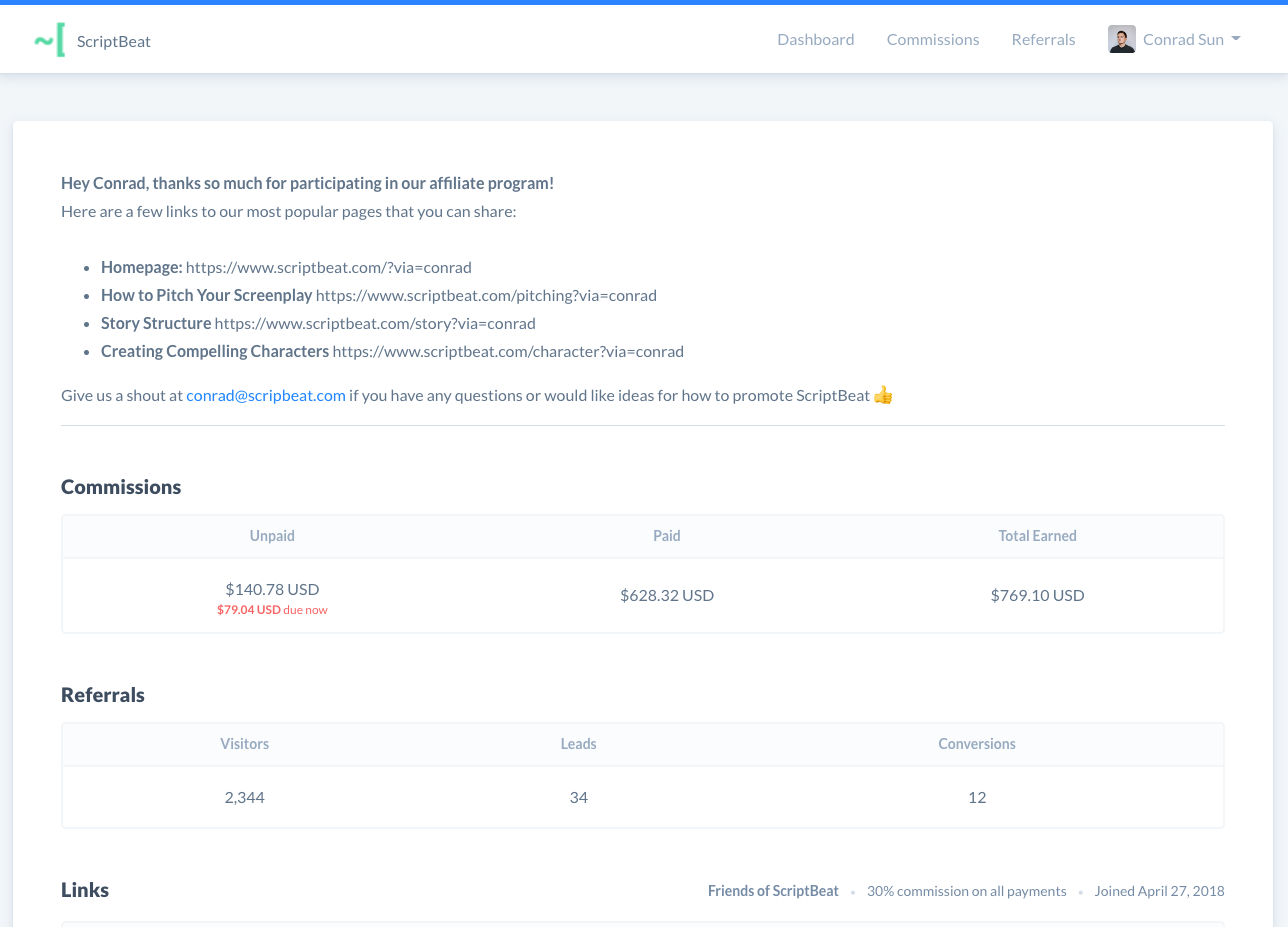
Task: Click the $79.04 USD due now text
Action: click(272, 609)
